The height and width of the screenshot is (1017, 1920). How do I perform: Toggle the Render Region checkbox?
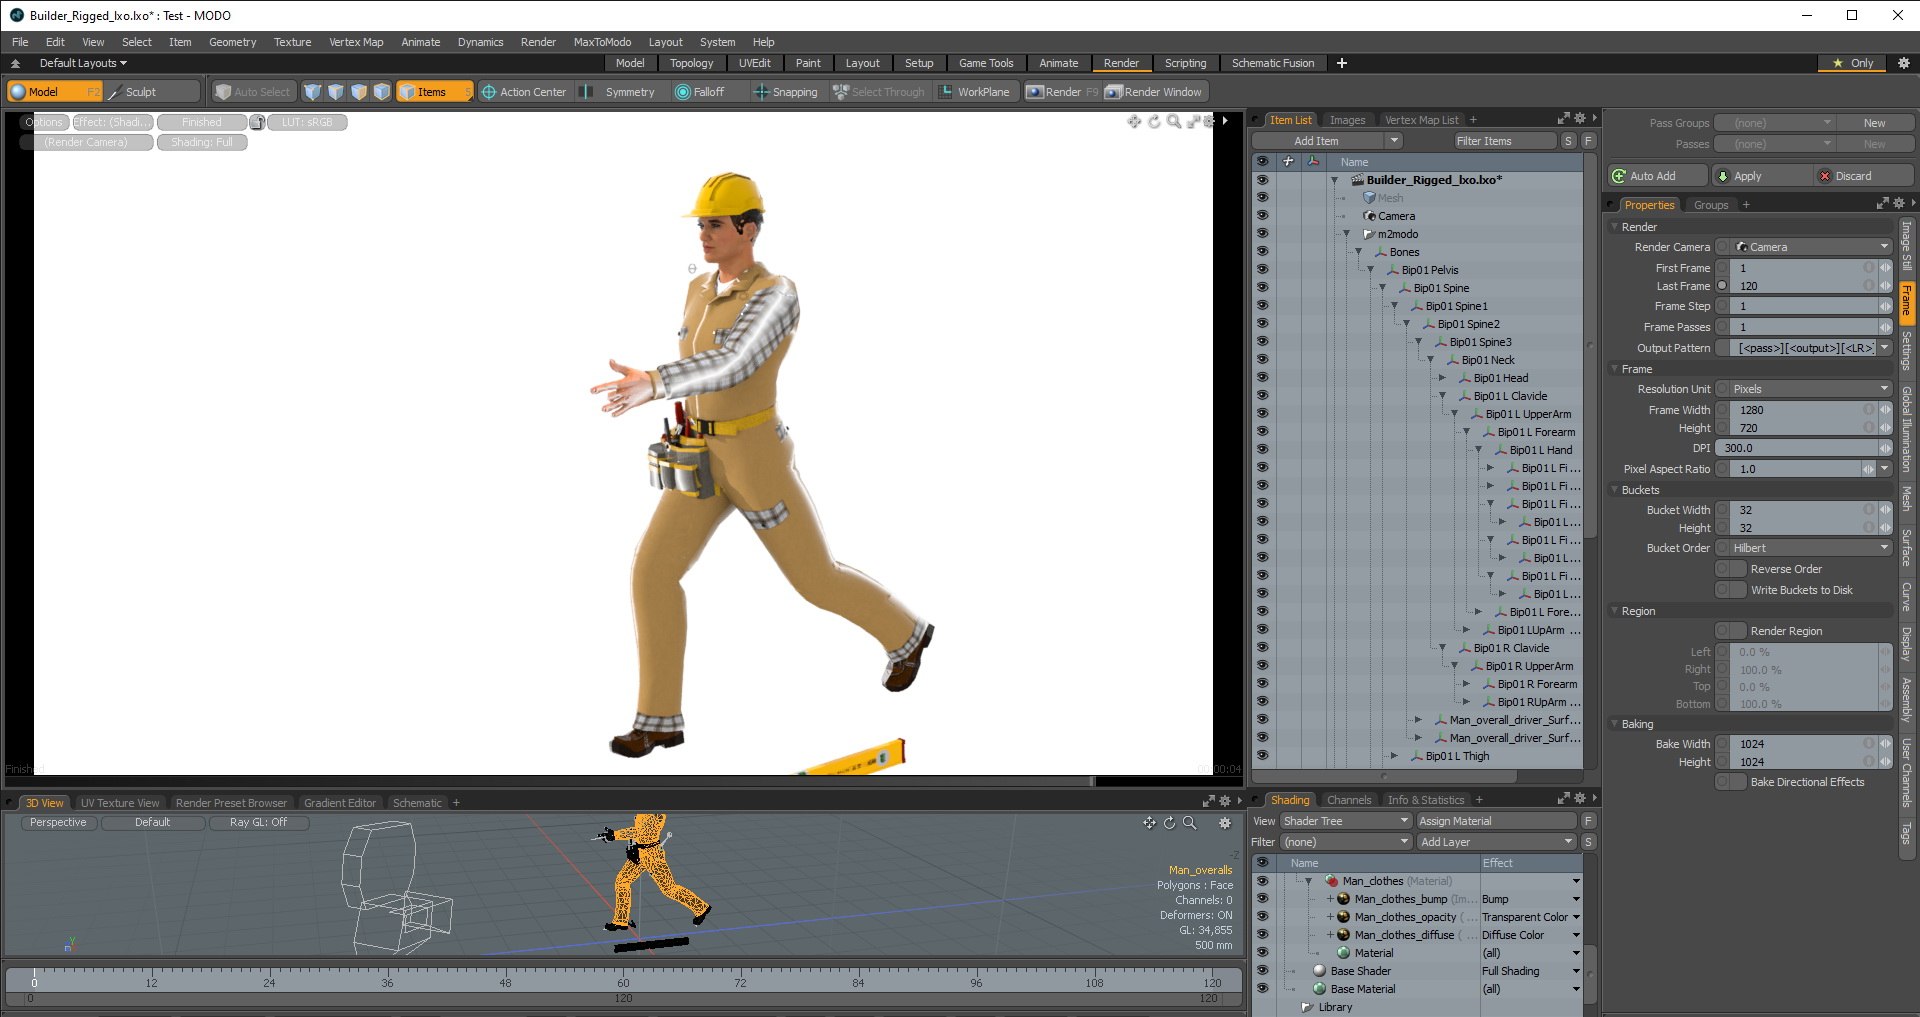pyautogui.click(x=1731, y=631)
